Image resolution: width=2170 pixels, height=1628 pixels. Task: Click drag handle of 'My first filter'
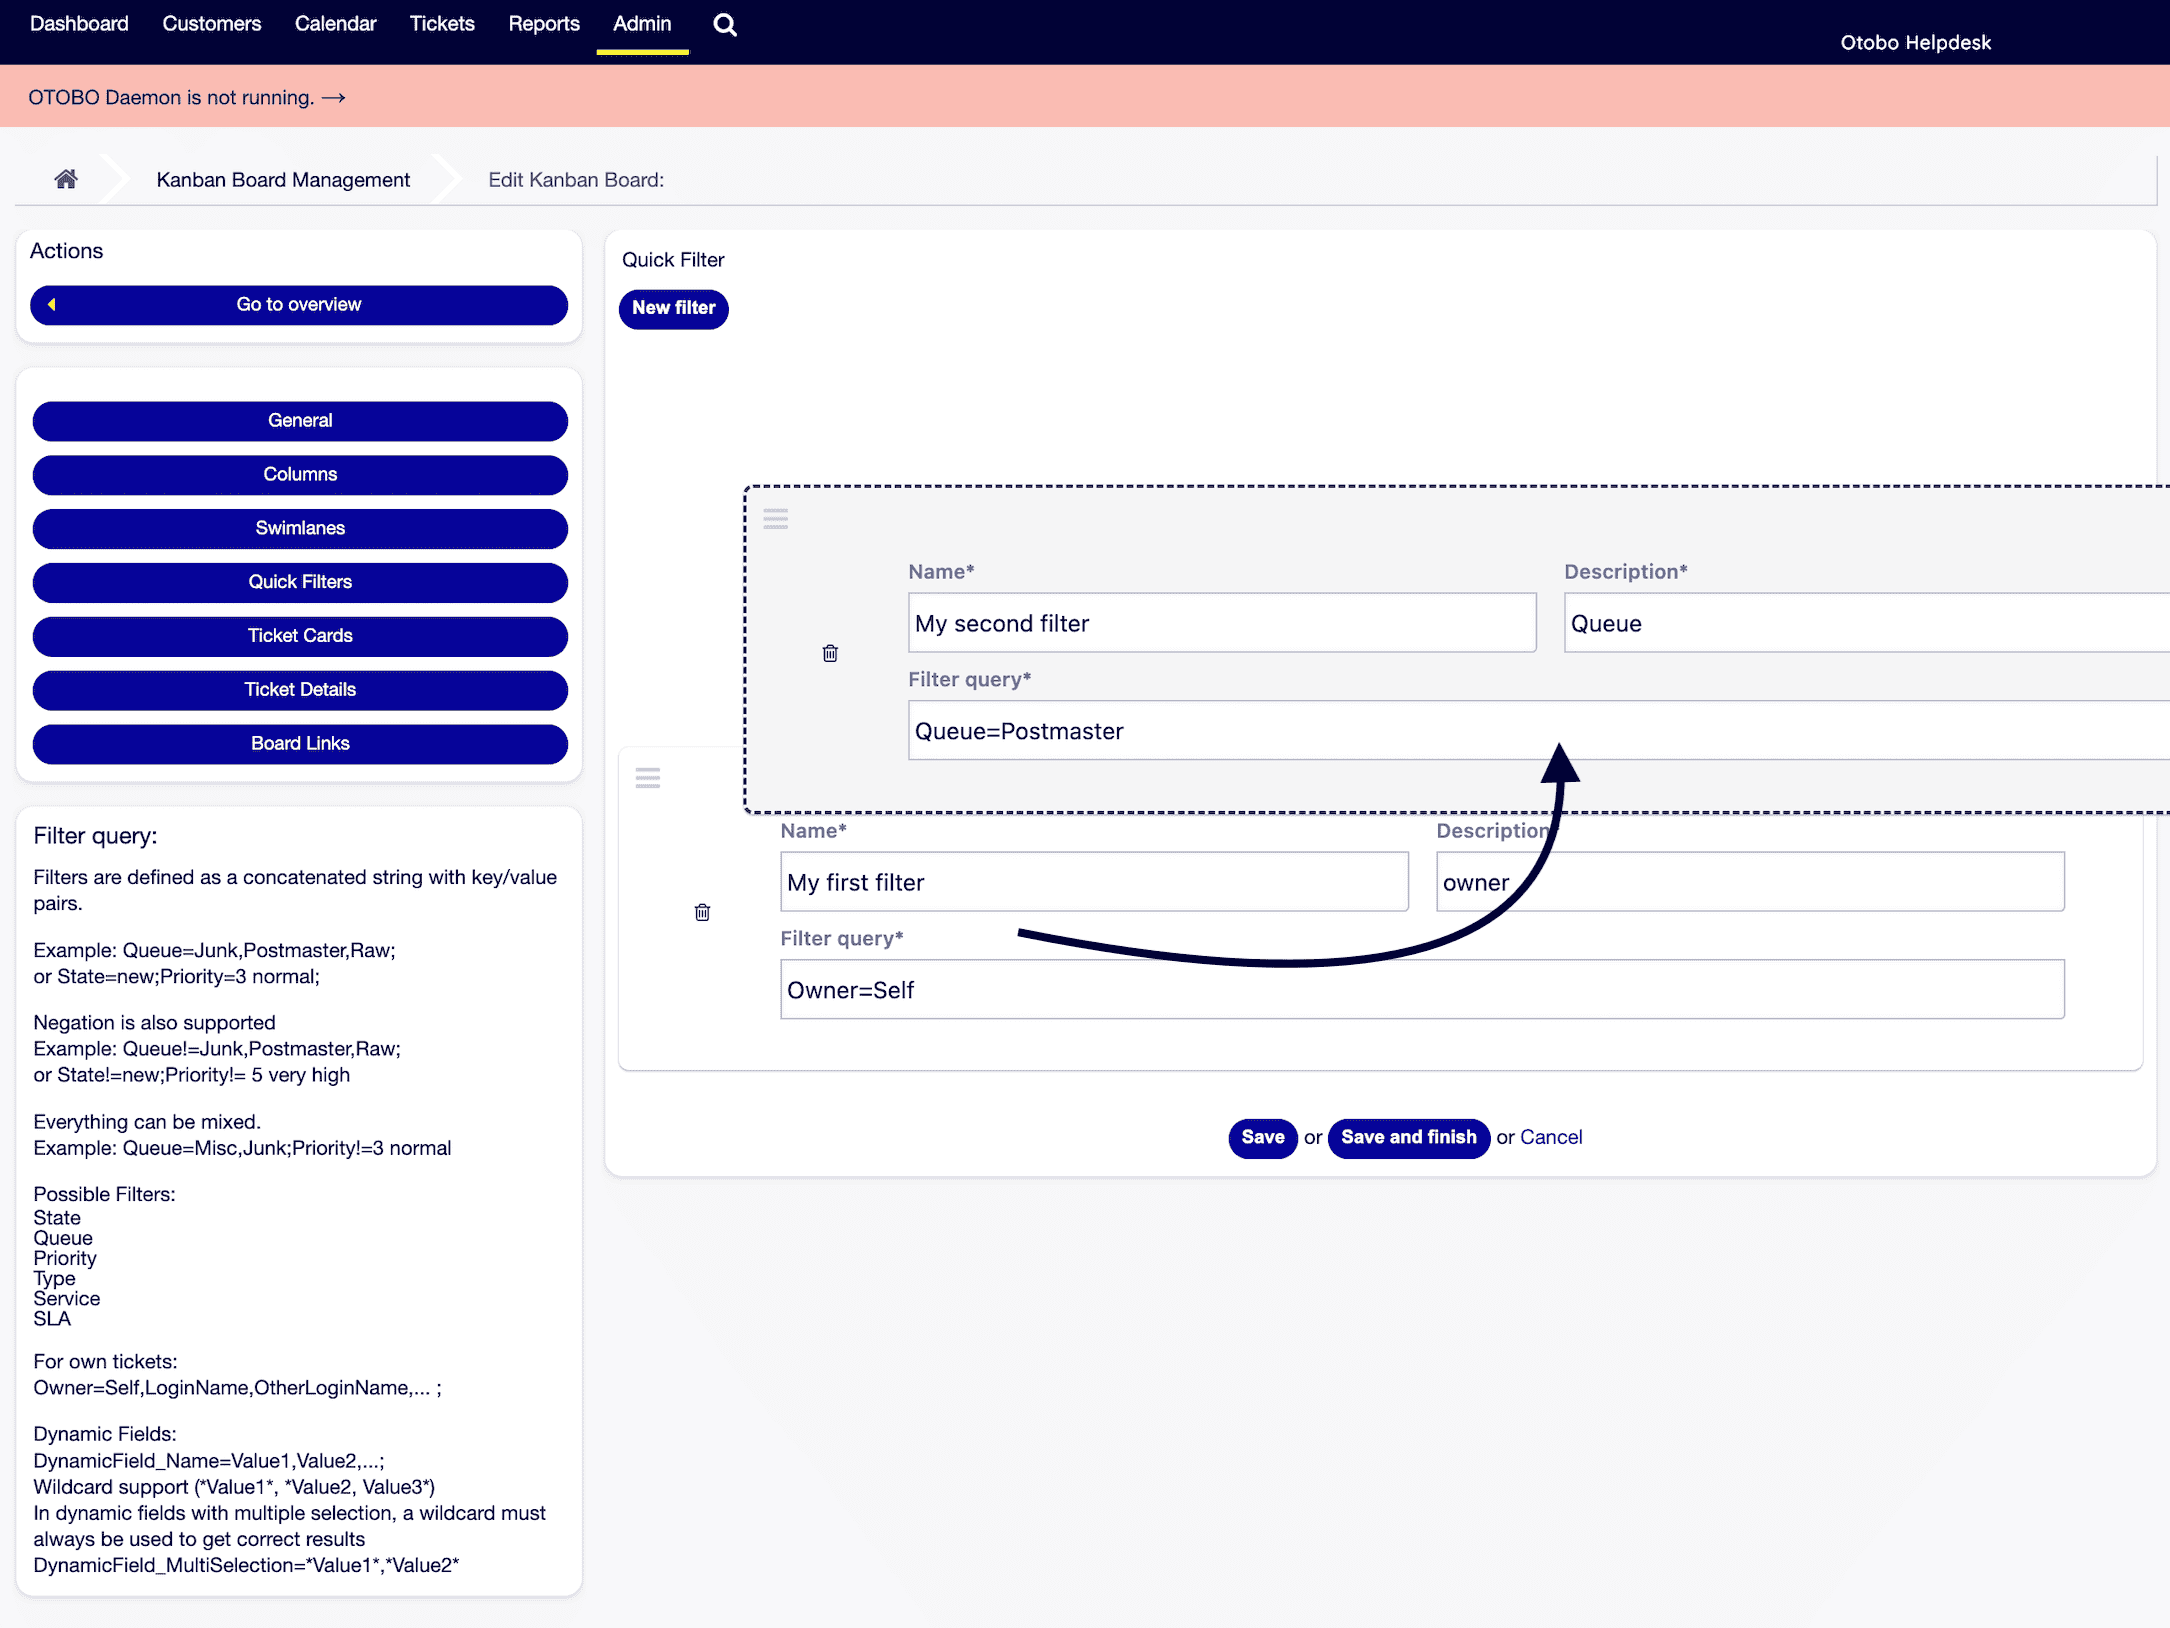pyautogui.click(x=648, y=778)
